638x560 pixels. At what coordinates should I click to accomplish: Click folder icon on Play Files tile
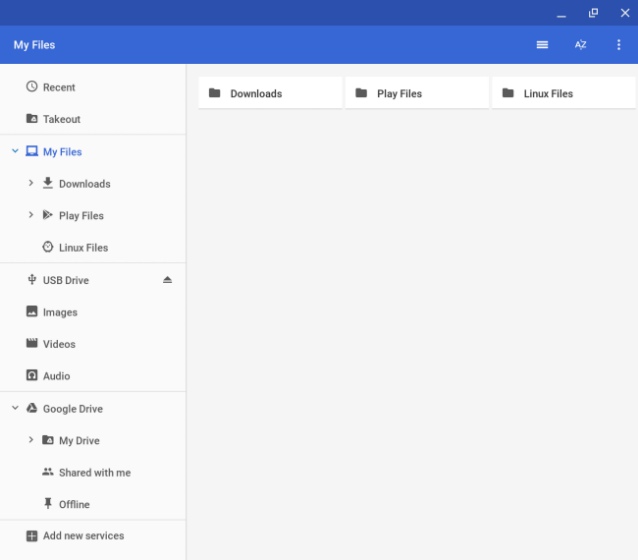click(x=361, y=93)
